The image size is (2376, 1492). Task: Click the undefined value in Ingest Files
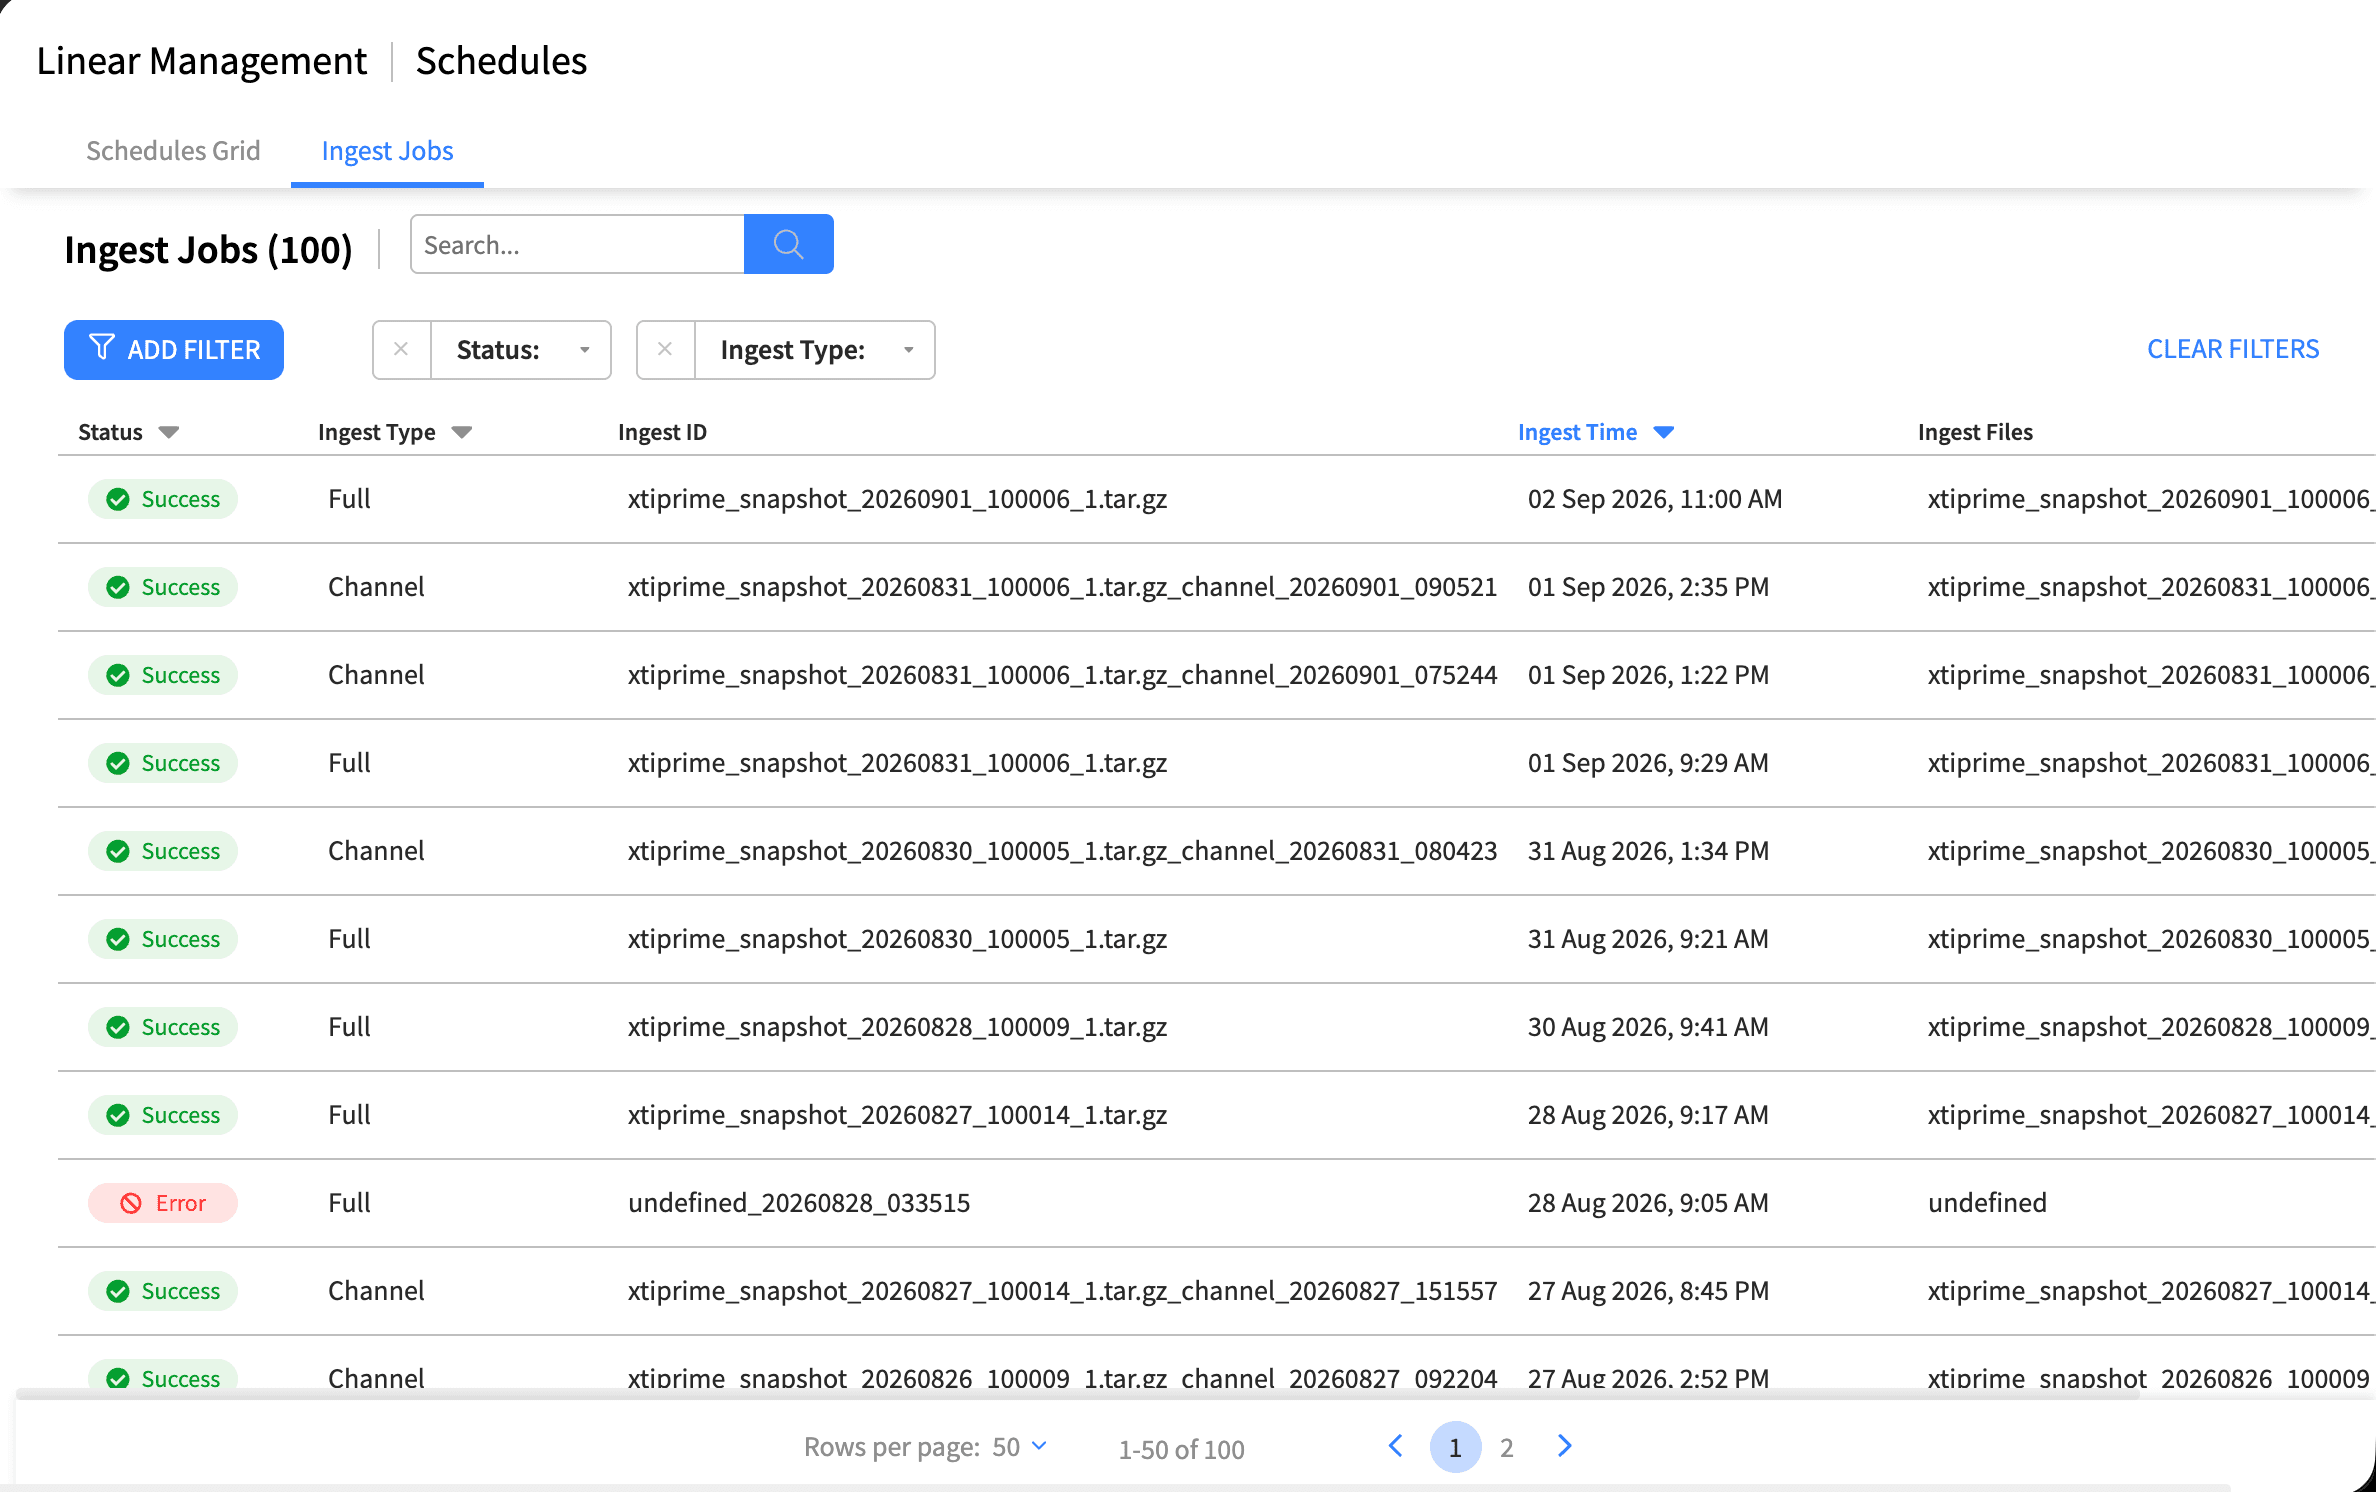tap(1987, 1203)
